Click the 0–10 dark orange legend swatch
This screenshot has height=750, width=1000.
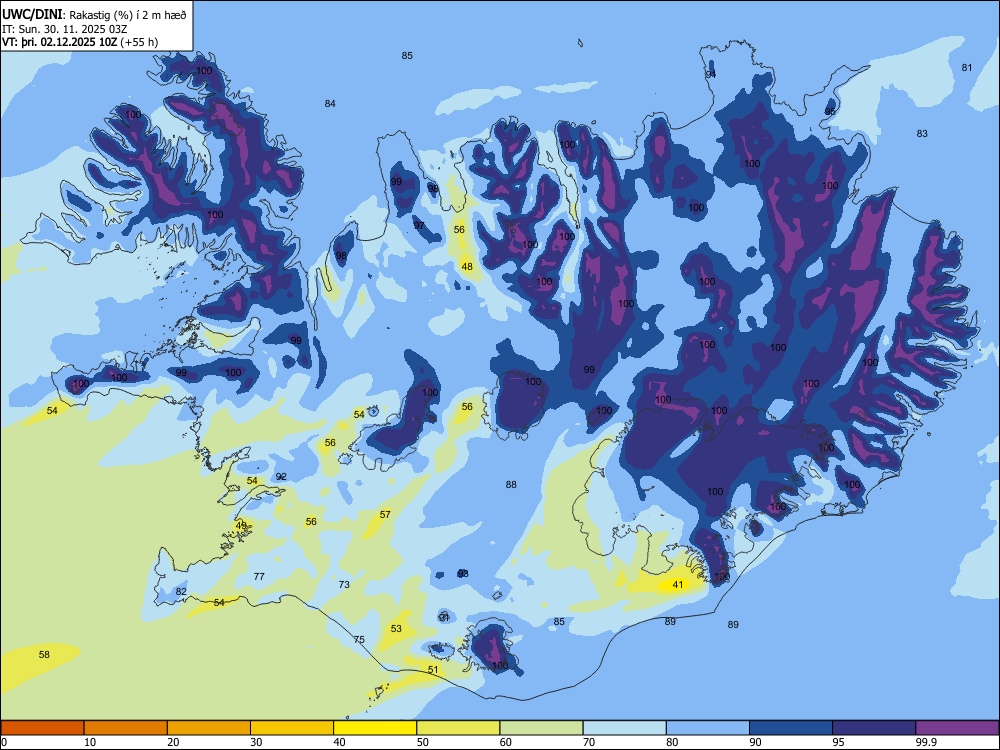42,728
